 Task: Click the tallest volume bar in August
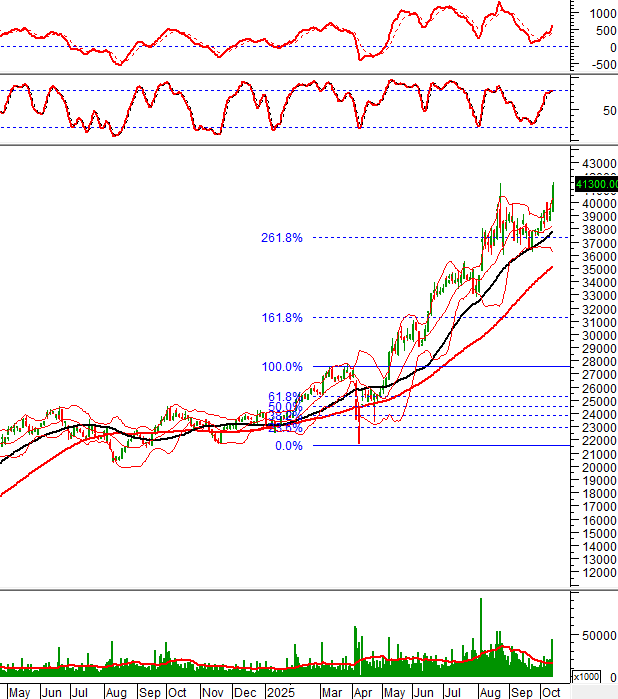[x=481, y=630]
